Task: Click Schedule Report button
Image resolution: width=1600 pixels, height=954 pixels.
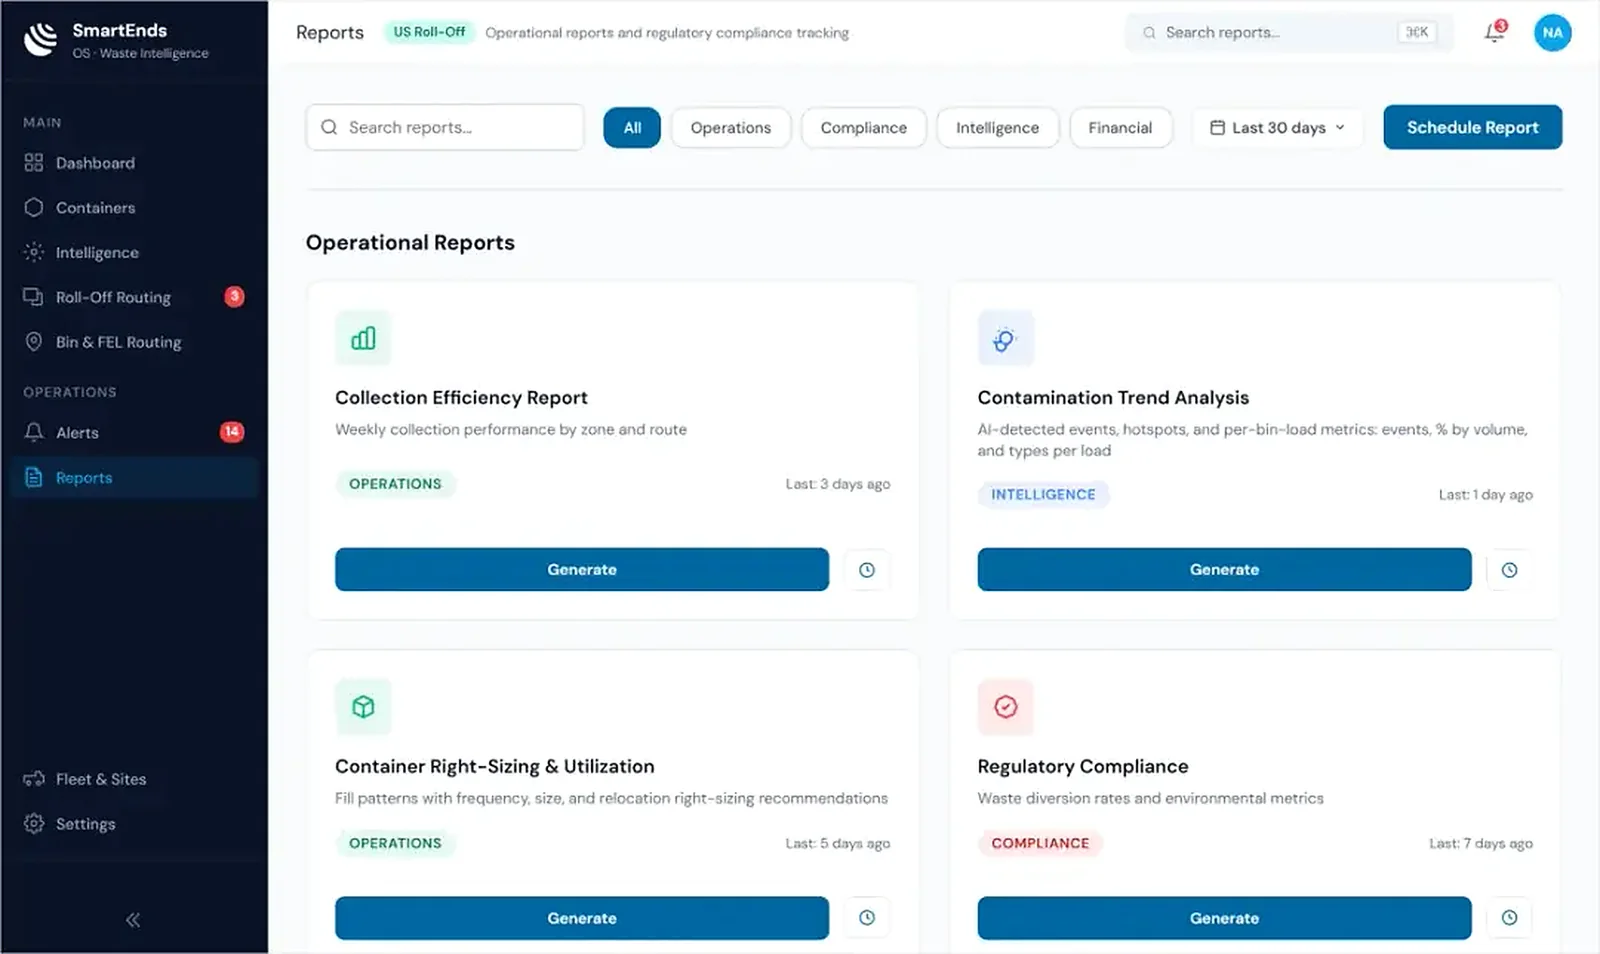Action: 1472,127
